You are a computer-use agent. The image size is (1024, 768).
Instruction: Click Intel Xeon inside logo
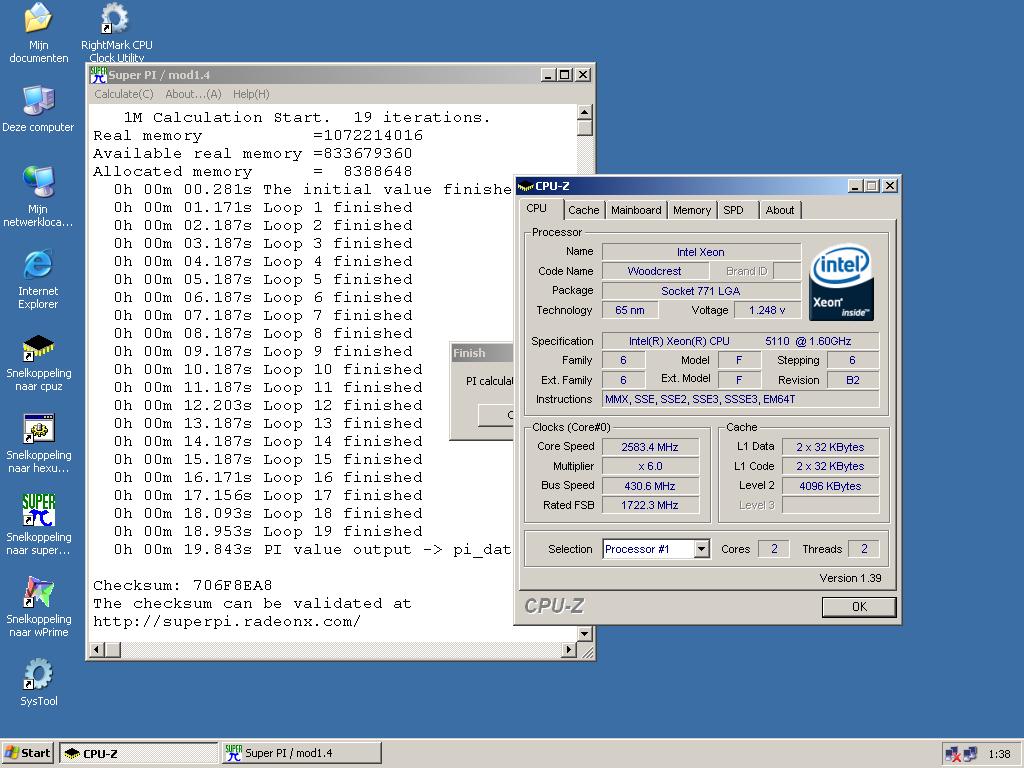pyautogui.click(x=841, y=281)
